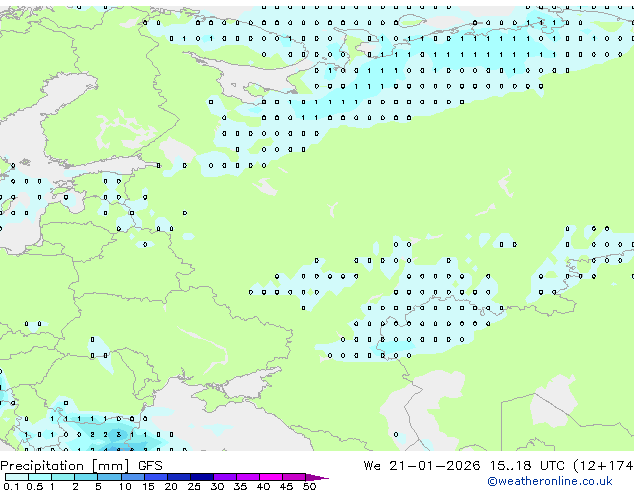Select the 40–45 mm magenta legend swatch
634x490 pixels.
coord(271,477)
